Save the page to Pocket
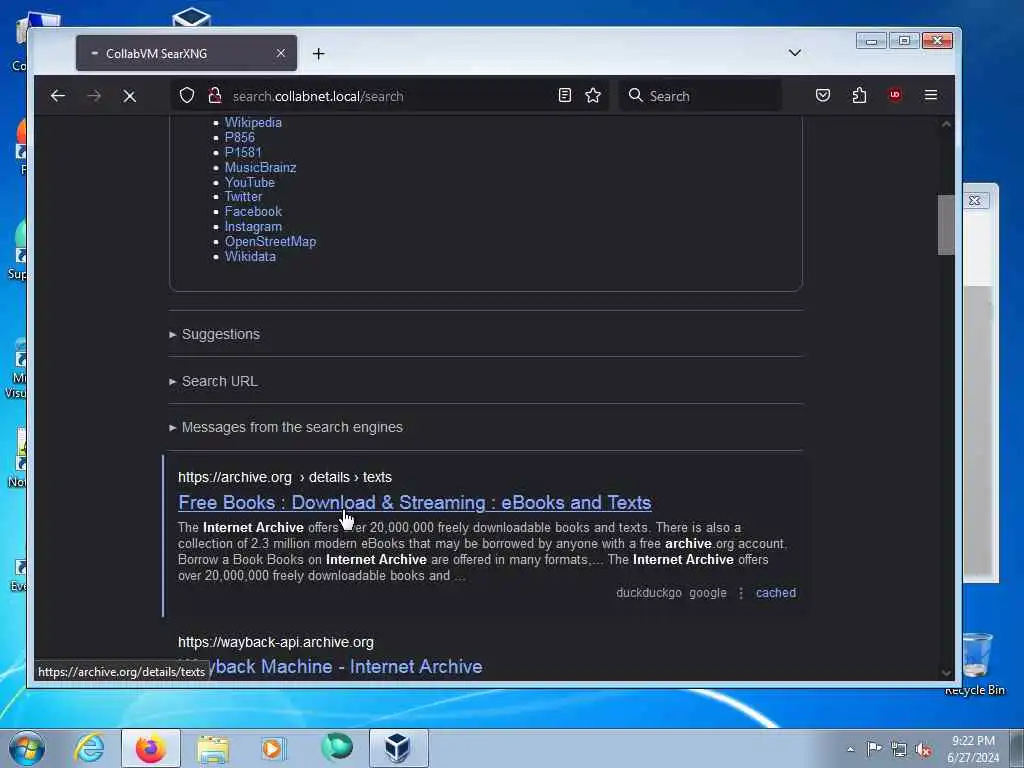Screen dimensions: 1024x768 823,96
